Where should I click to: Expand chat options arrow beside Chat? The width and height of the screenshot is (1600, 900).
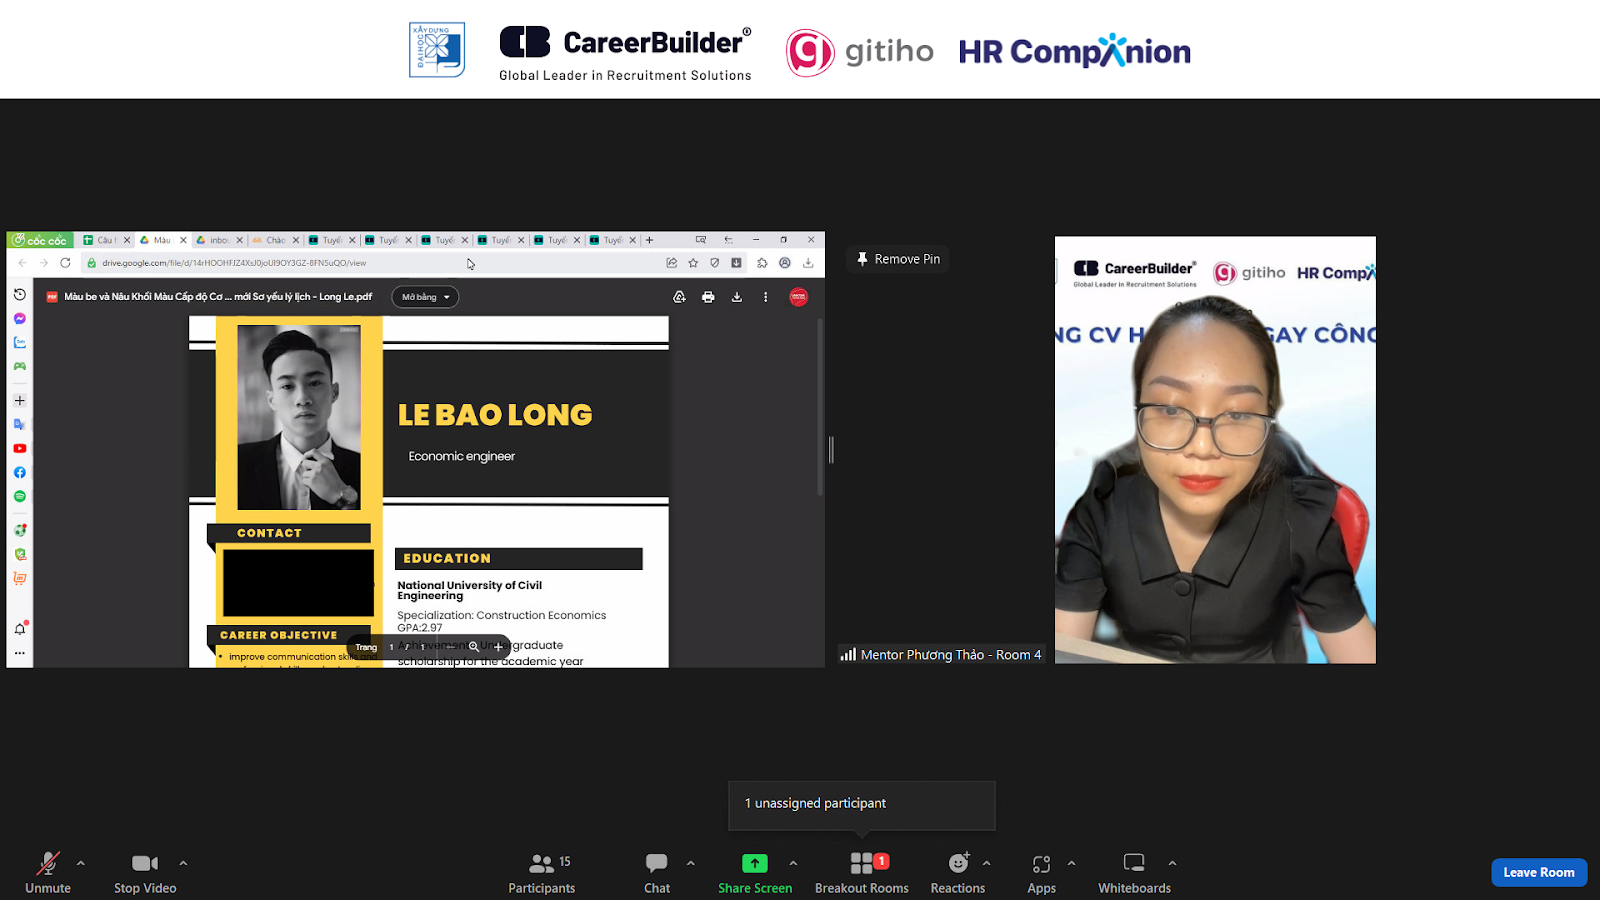pyautogui.click(x=691, y=863)
